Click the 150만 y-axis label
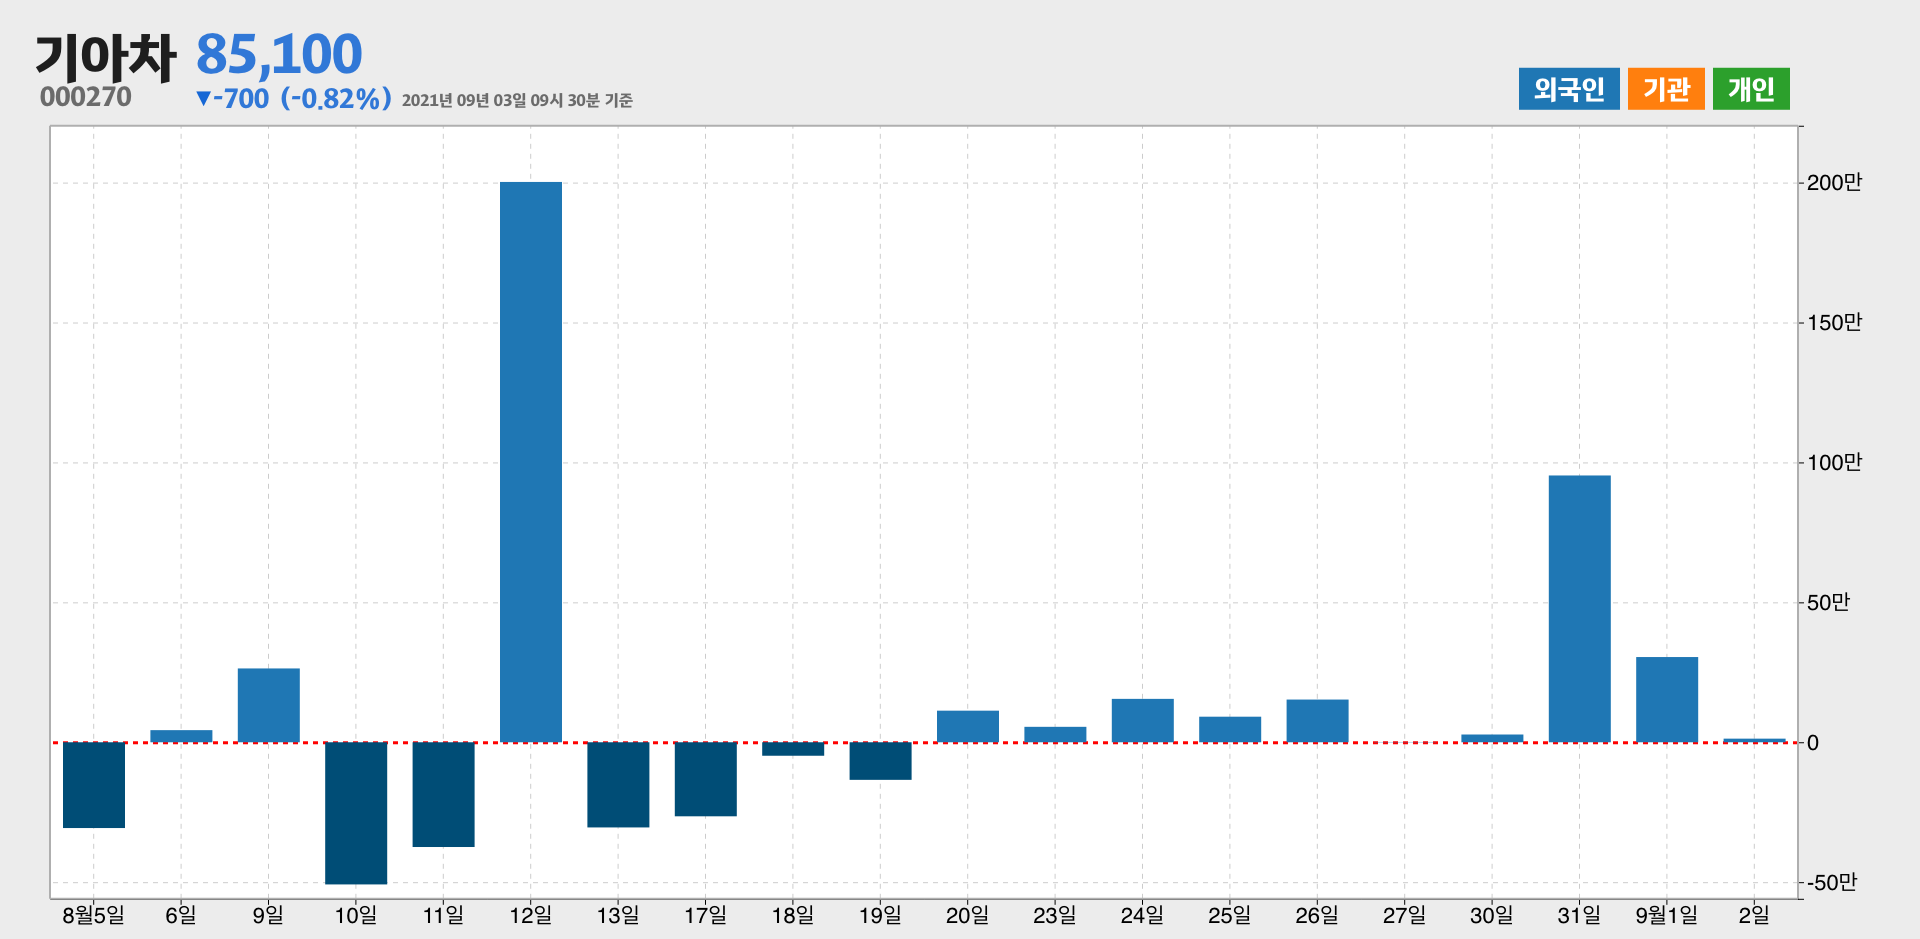This screenshot has width=1920, height=939. tap(1834, 322)
